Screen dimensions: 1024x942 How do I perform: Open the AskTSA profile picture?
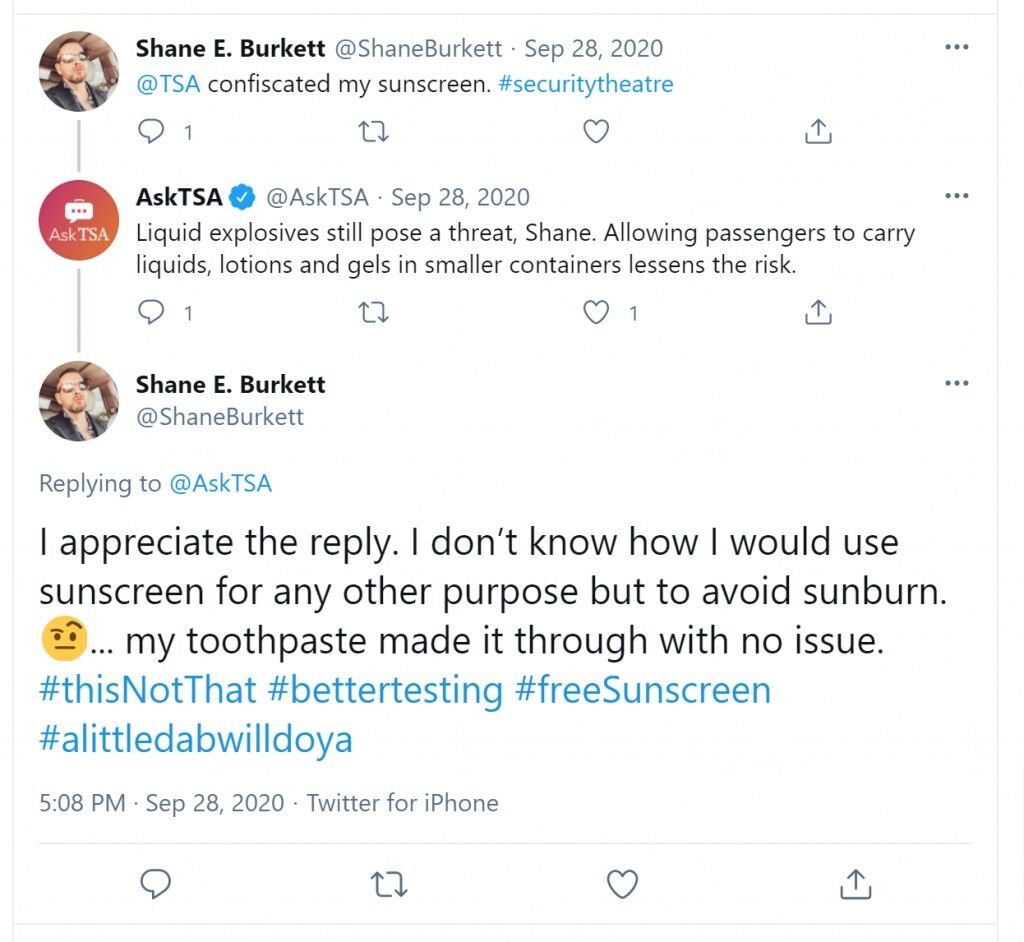tap(78, 220)
